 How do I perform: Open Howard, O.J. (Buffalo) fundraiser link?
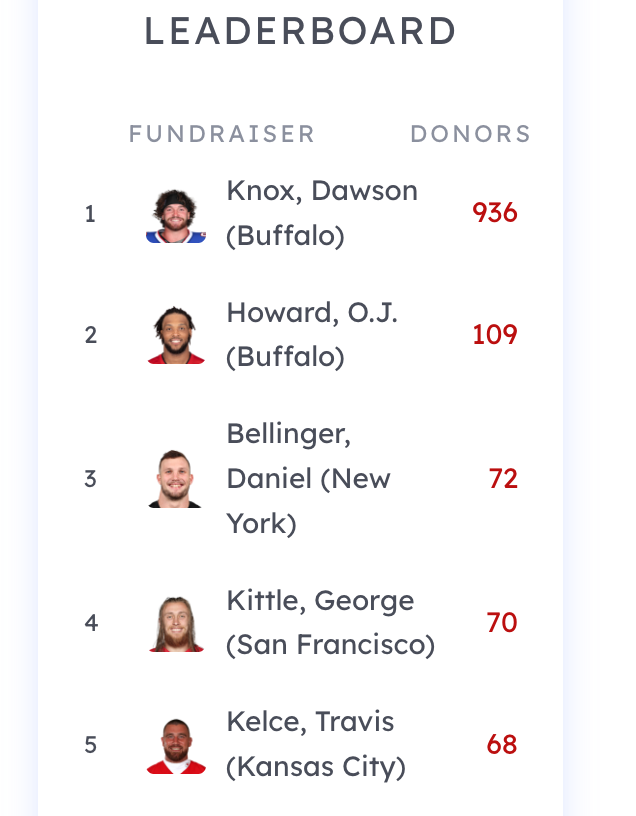coord(312,335)
